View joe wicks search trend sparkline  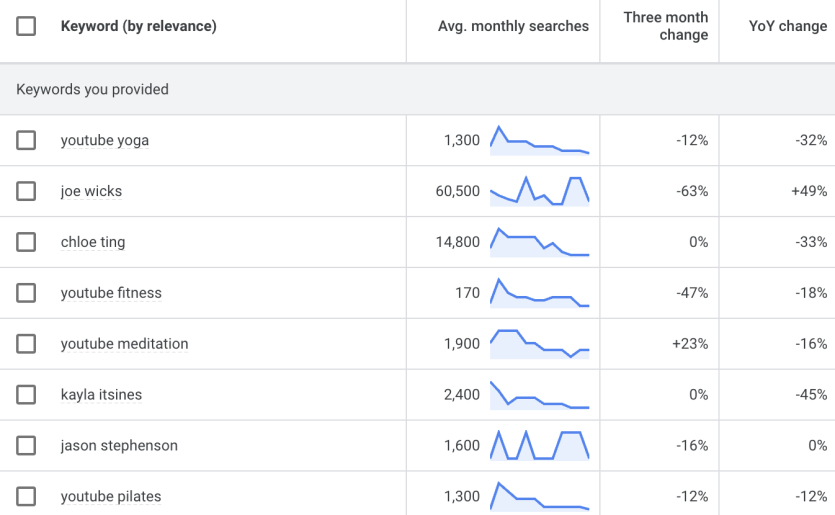539,191
